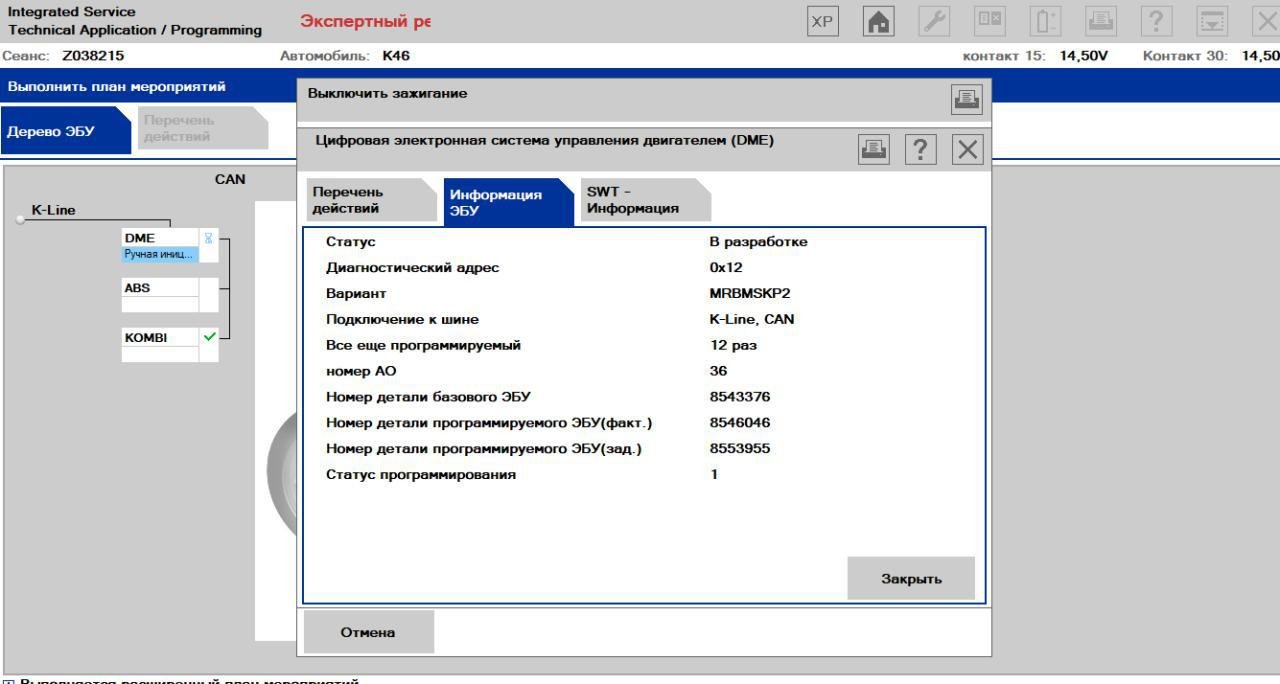Click the 'Отмена' button
This screenshot has width=1280, height=684.
pyautogui.click(x=369, y=632)
